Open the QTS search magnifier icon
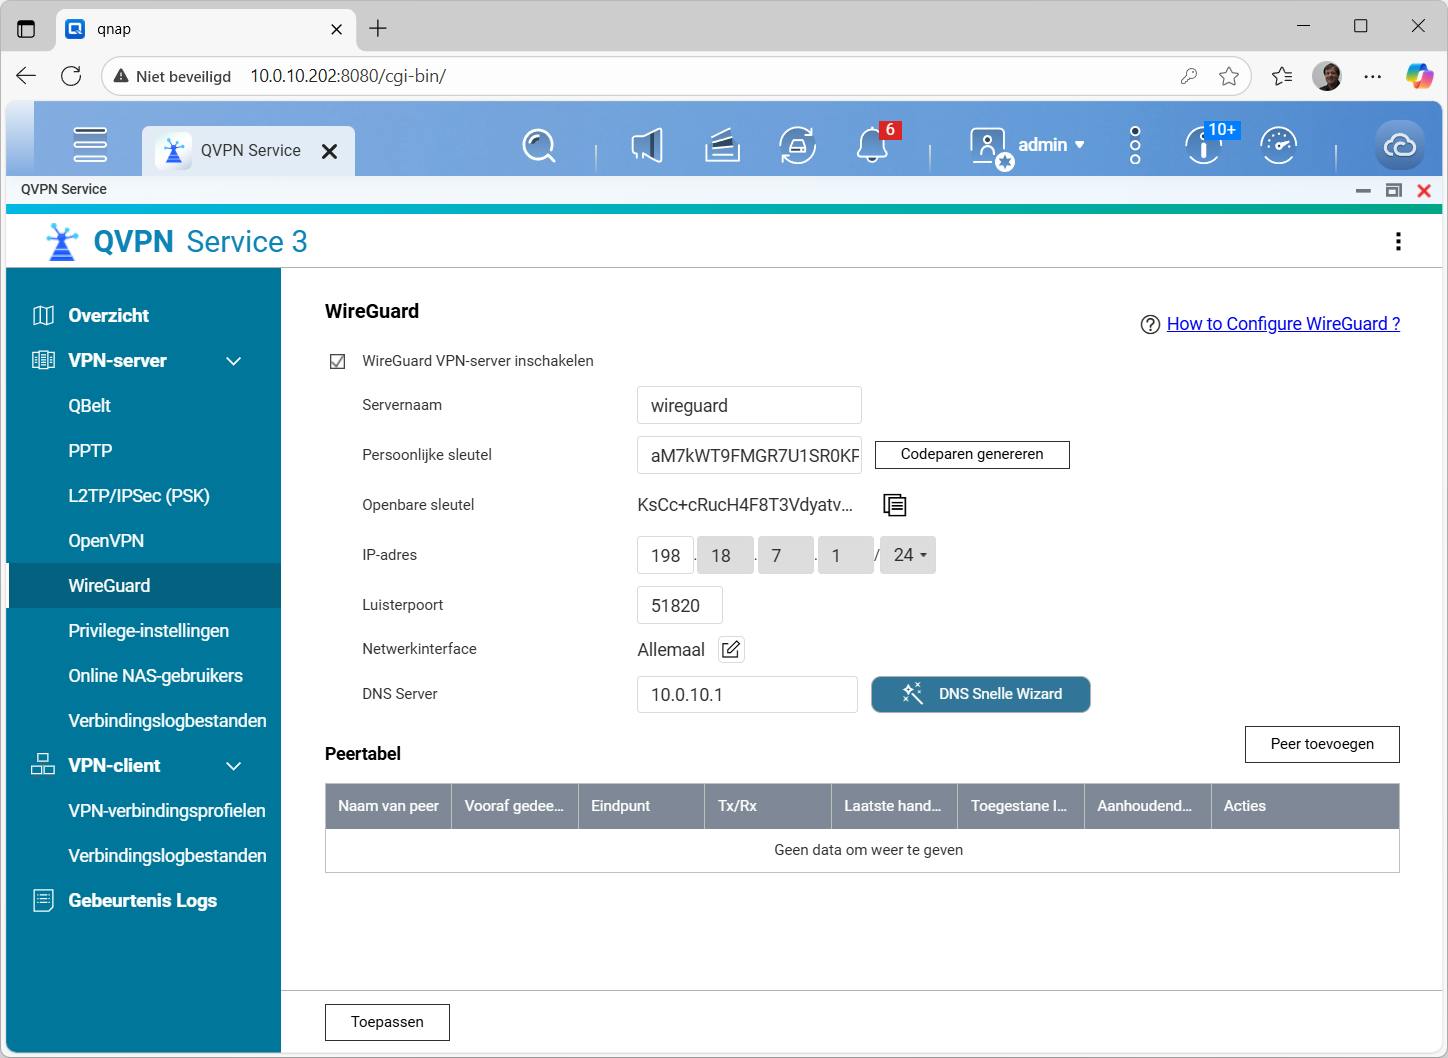This screenshot has width=1448, height=1058. click(x=539, y=146)
